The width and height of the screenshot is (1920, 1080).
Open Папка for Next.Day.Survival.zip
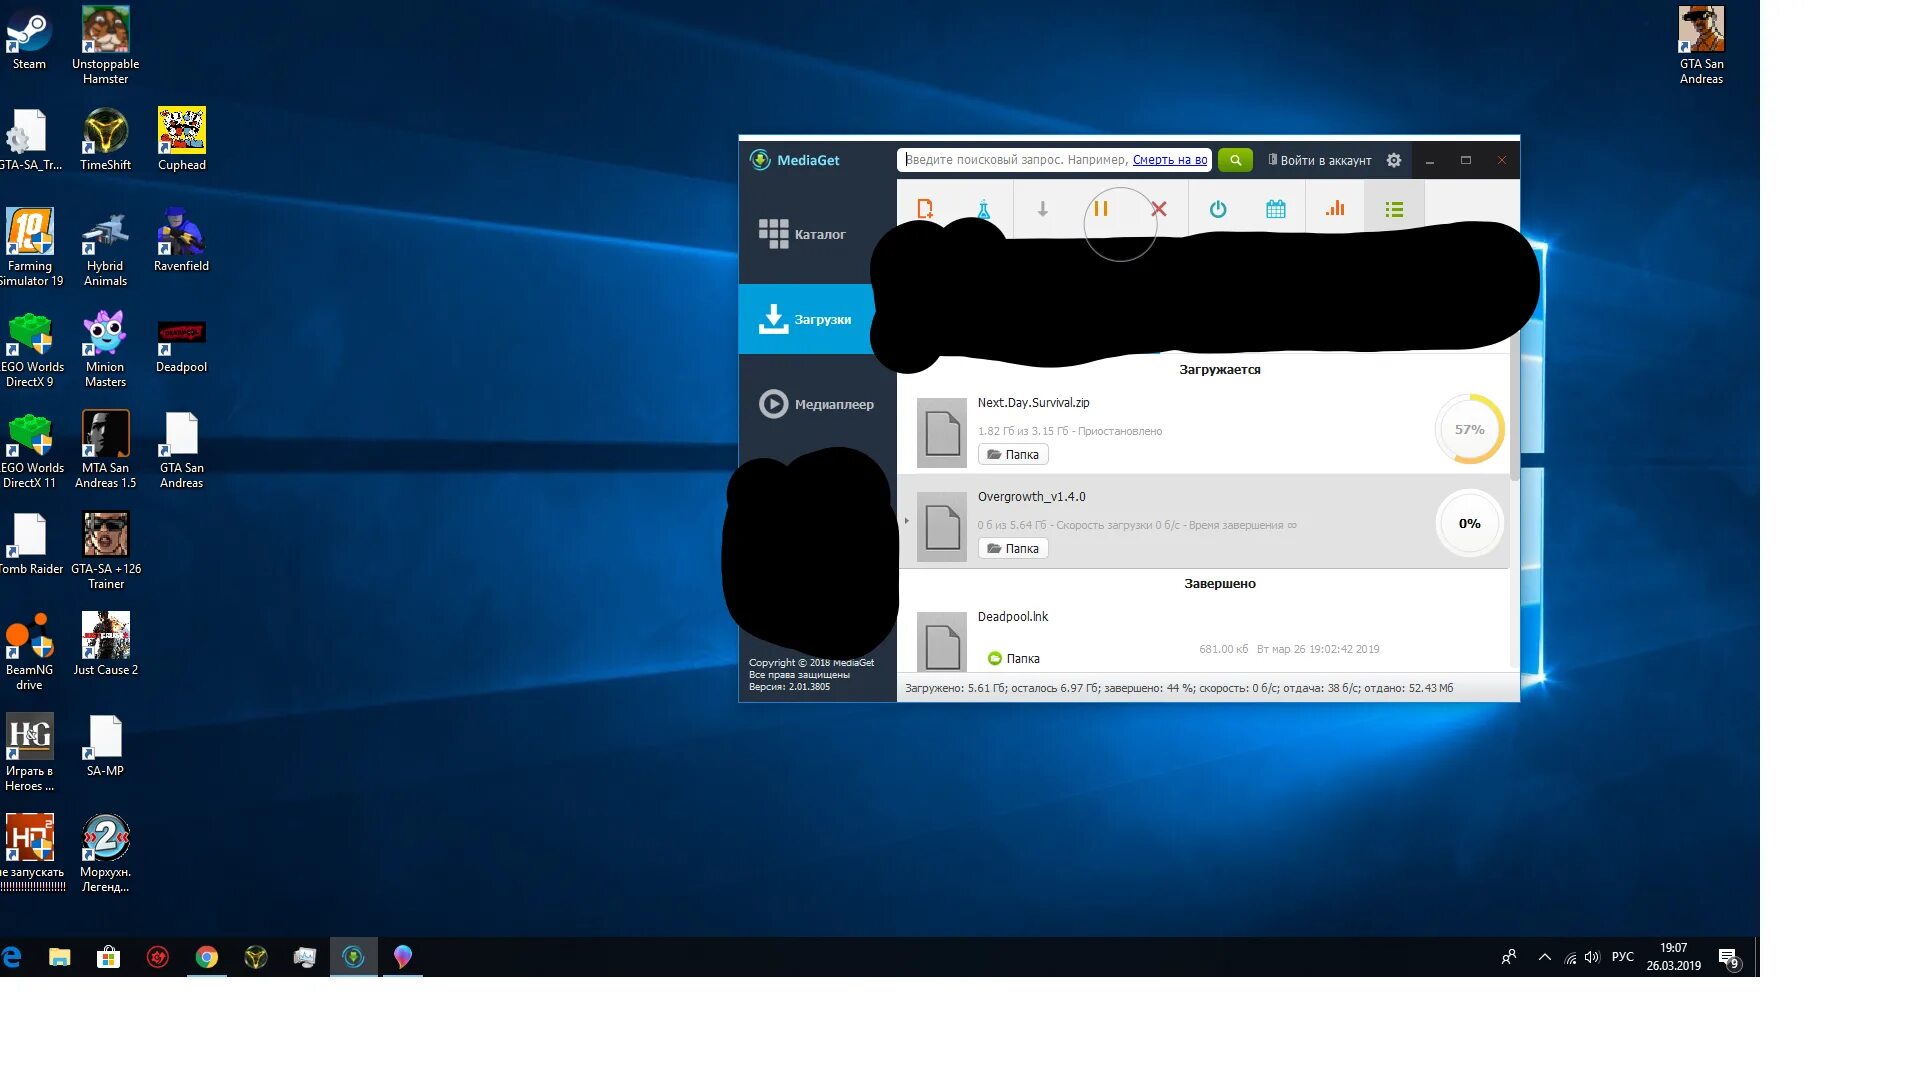coord(1013,455)
